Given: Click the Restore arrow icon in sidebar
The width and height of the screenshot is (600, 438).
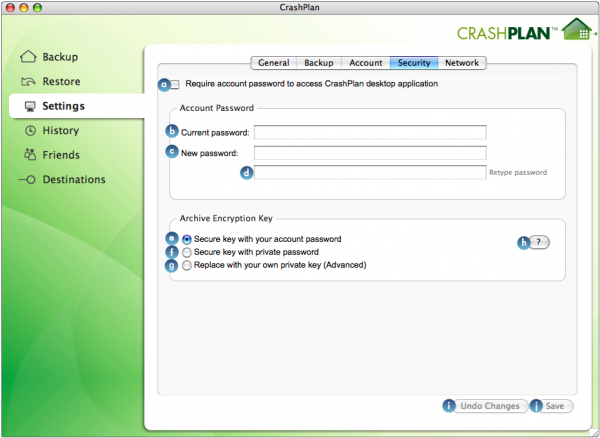Looking at the screenshot, I should click(28, 81).
